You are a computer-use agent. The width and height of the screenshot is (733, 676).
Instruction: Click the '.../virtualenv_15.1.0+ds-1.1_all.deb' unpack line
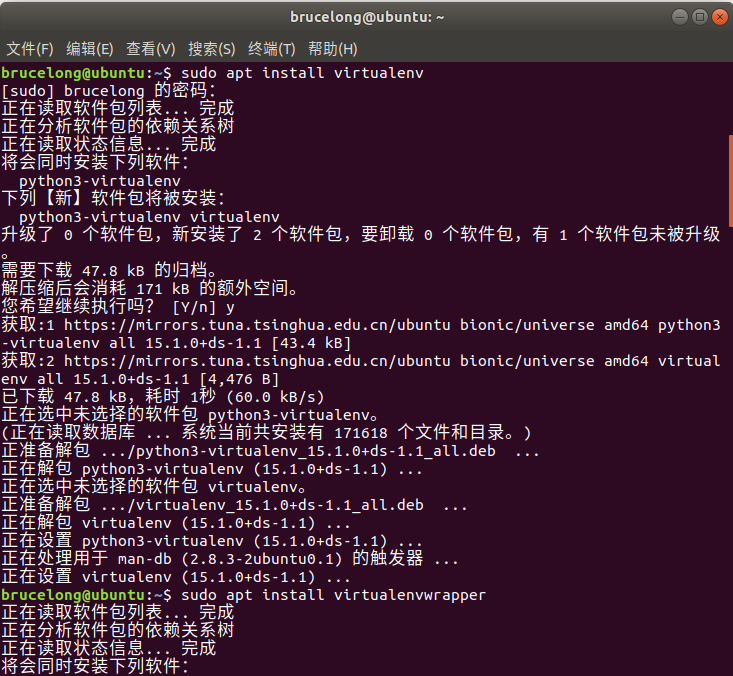click(x=234, y=505)
